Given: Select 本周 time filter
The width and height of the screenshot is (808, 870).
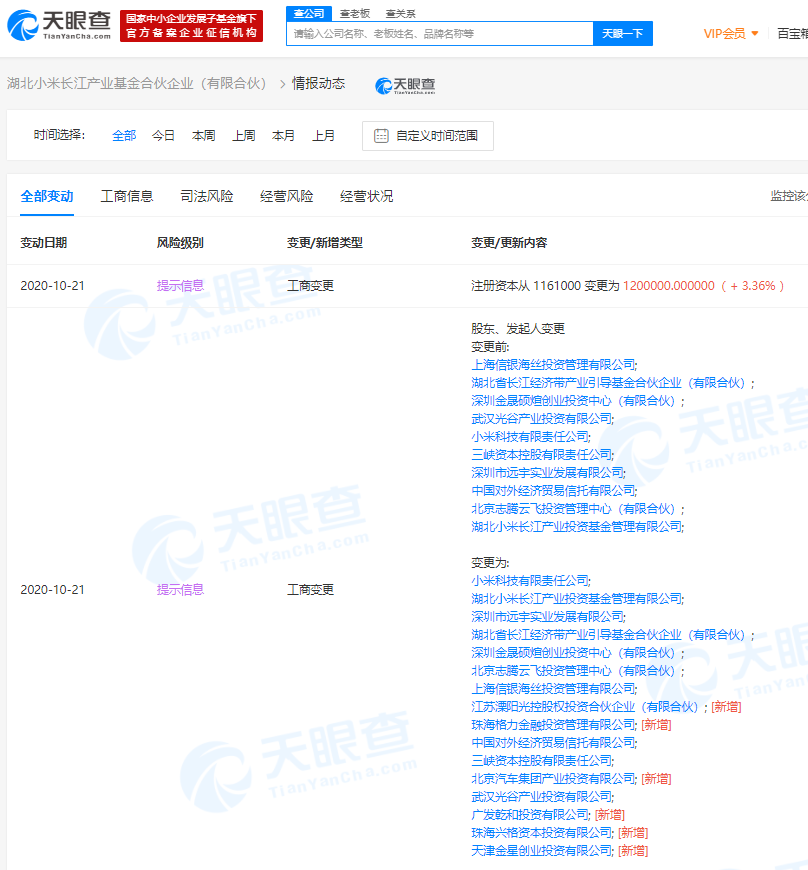Looking at the screenshot, I should [x=204, y=135].
